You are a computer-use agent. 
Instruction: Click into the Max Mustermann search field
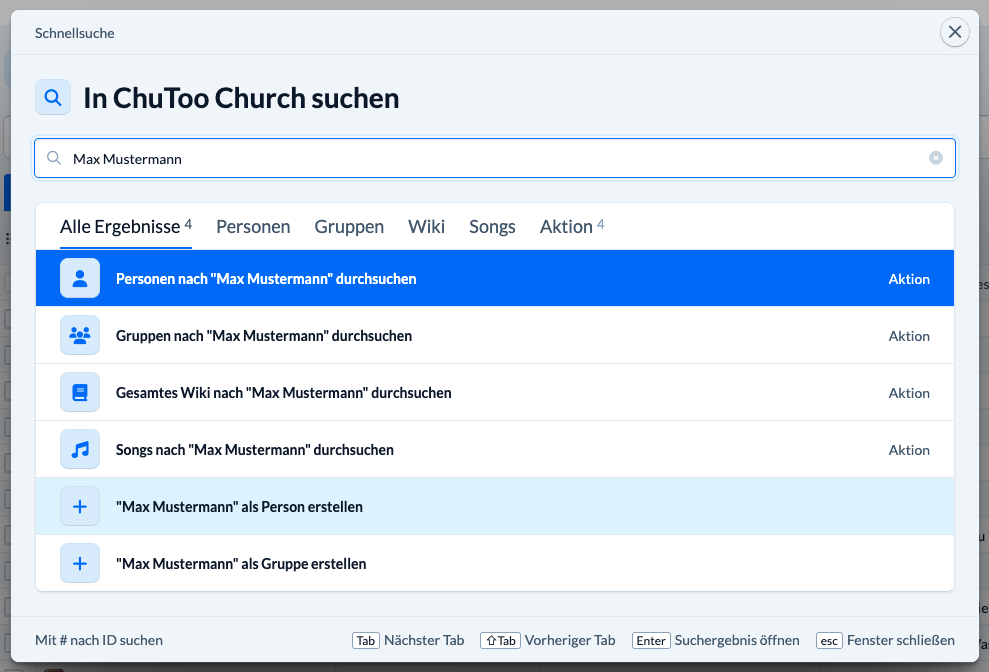(490, 158)
